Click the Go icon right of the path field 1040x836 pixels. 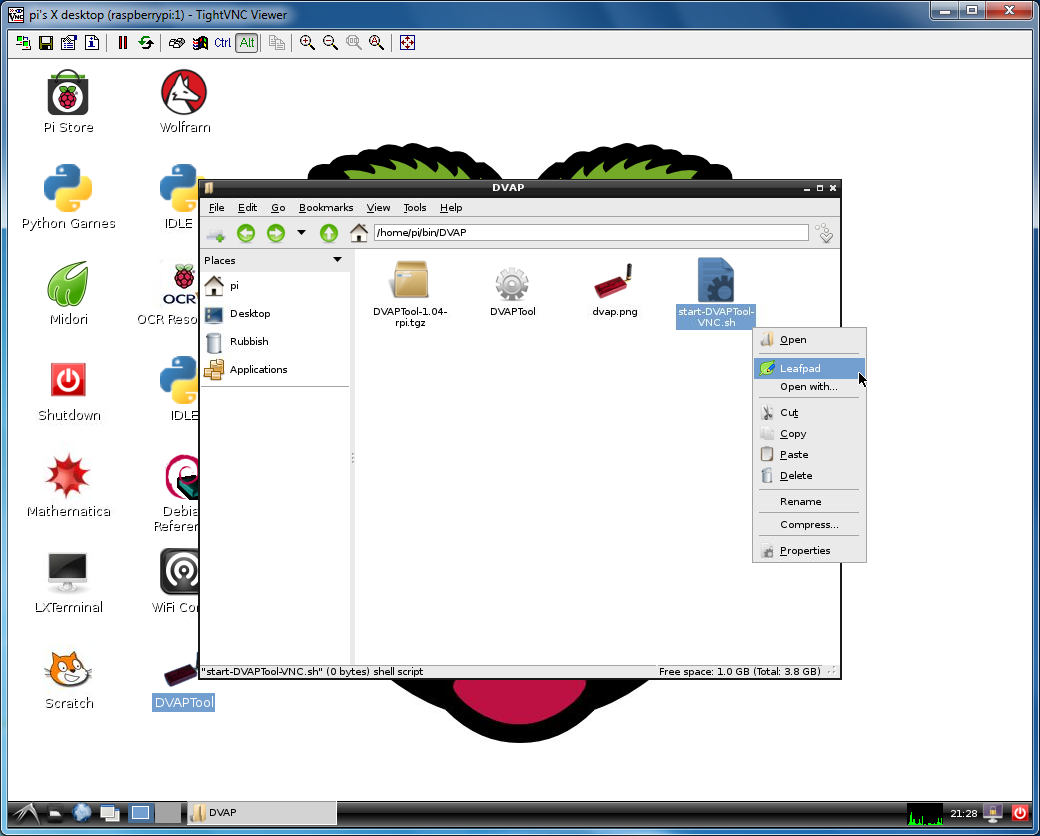click(x=824, y=233)
